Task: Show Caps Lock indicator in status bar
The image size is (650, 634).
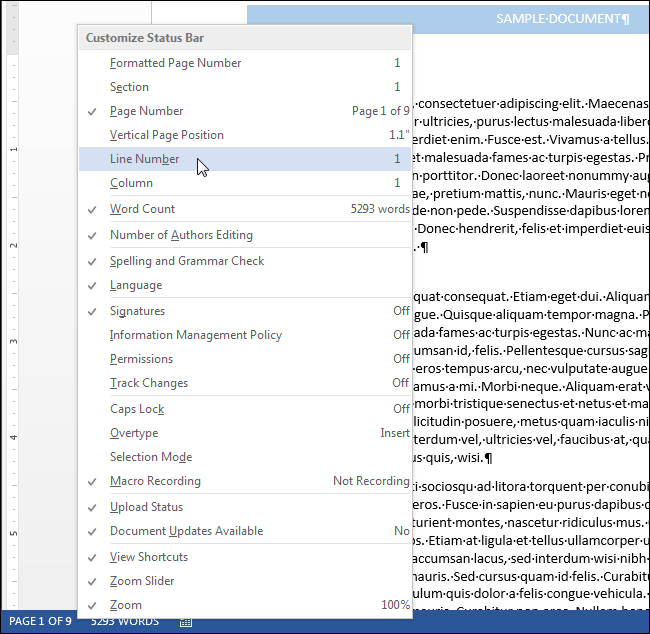Action: [x=245, y=409]
